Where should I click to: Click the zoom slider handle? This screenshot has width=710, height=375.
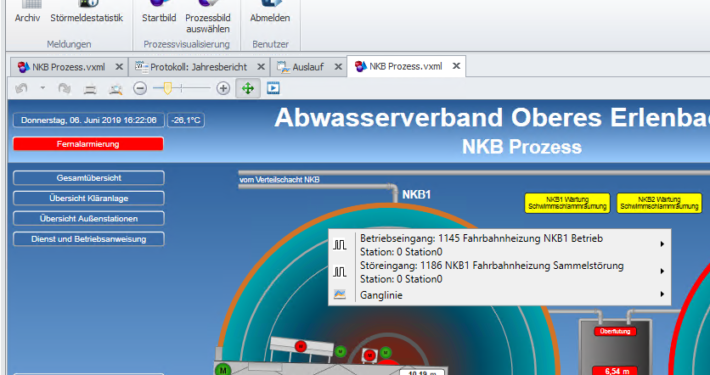167,88
